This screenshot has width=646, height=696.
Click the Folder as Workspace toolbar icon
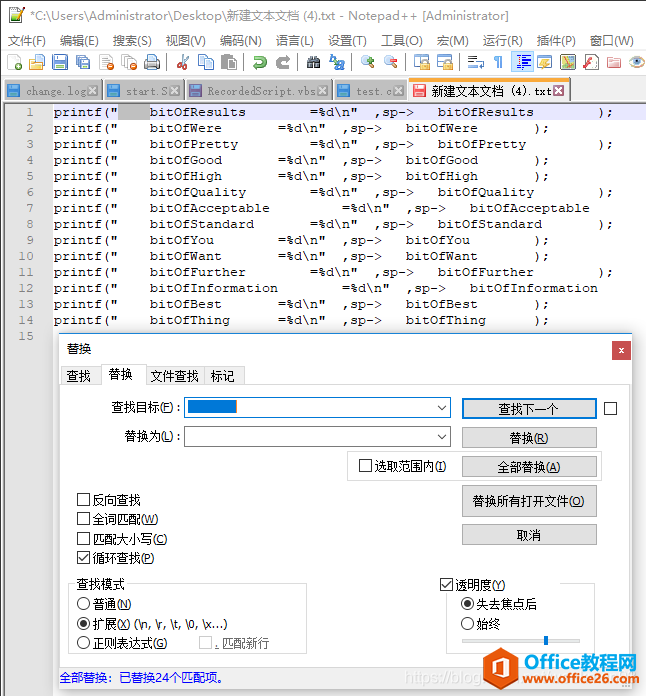point(614,62)
